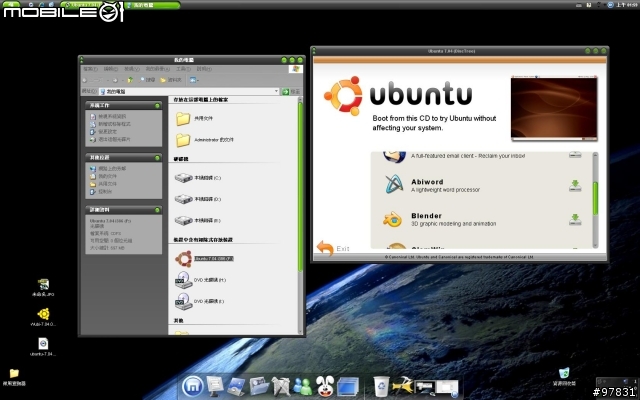Expand the address bar dropdown list
This screenshot has height=400, width=640.
(276, 91)
